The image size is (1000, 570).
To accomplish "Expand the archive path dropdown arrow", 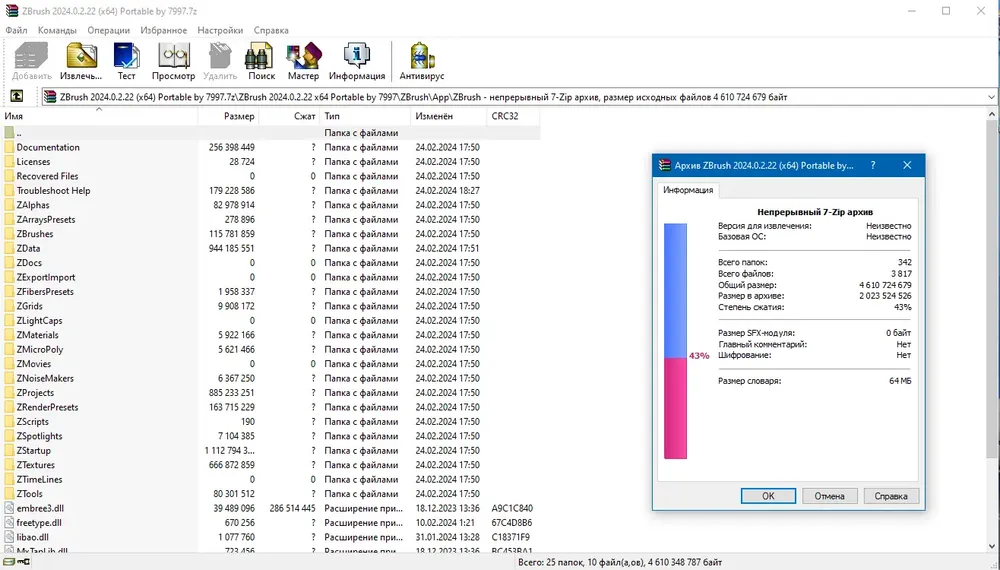I will click(x=991, y=97).
